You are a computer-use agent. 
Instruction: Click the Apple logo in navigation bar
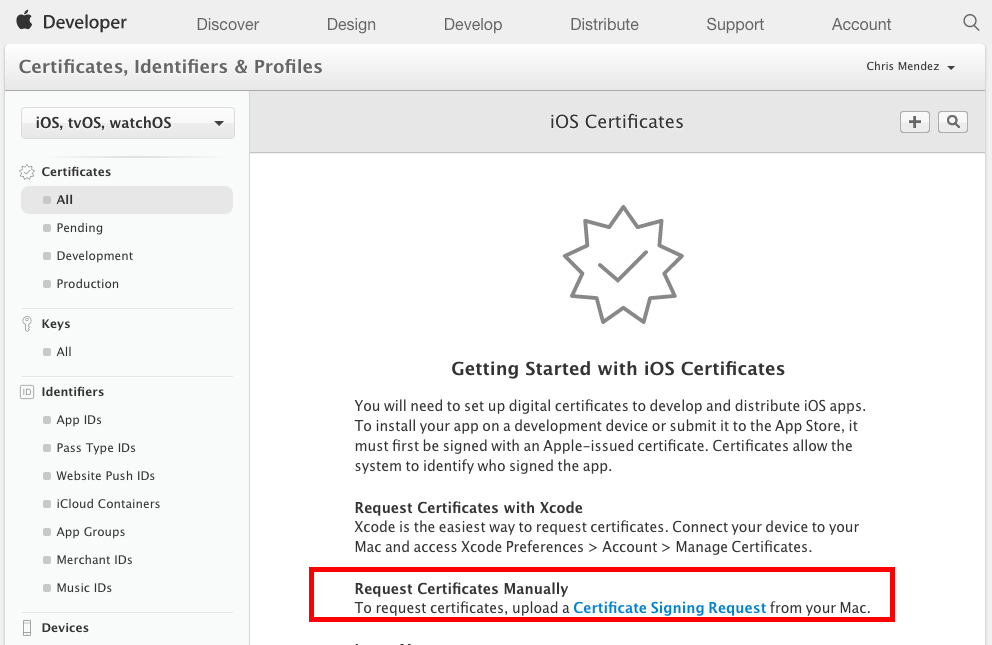26,20
